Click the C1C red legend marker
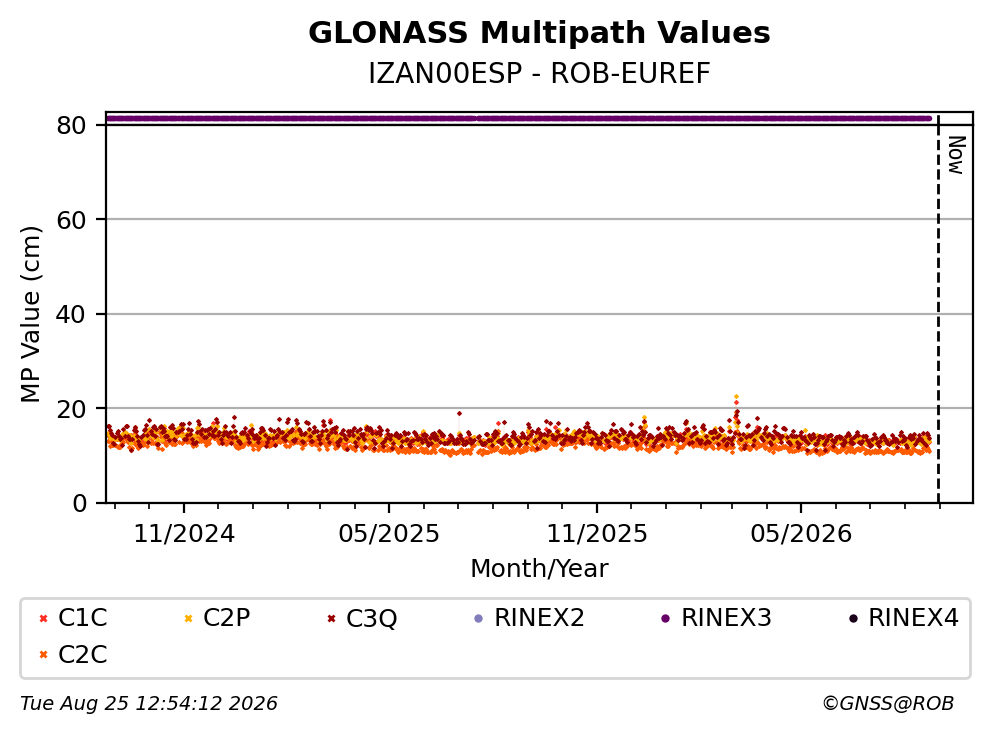 [x=43, y=619]
